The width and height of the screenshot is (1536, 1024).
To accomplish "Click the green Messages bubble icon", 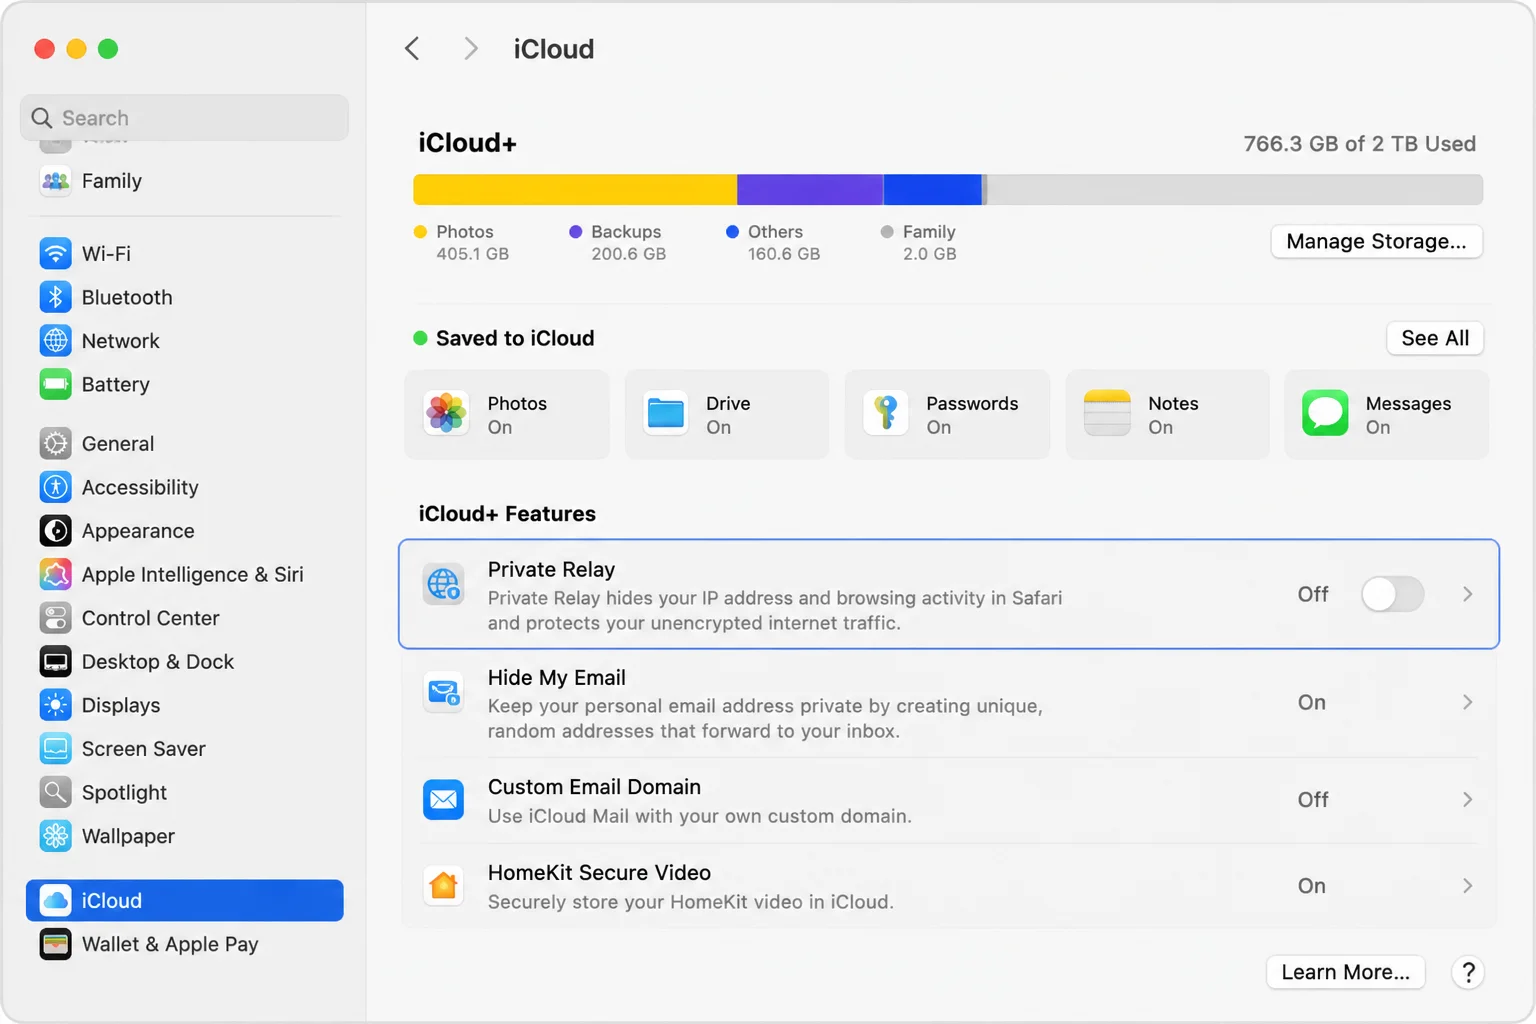I will 1326,413.
